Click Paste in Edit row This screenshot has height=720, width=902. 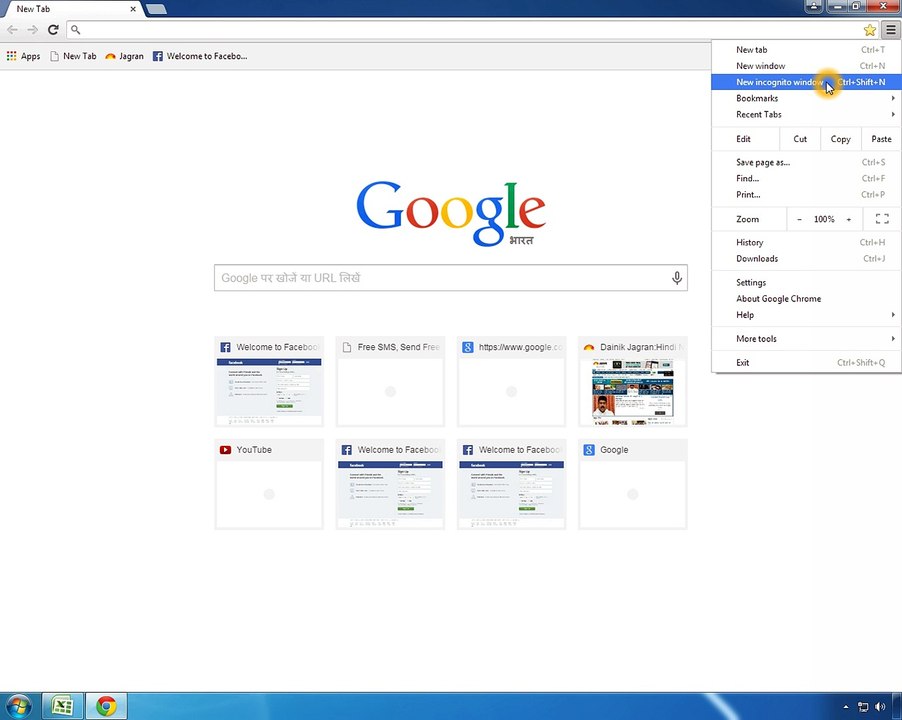[x=881, y=139]
